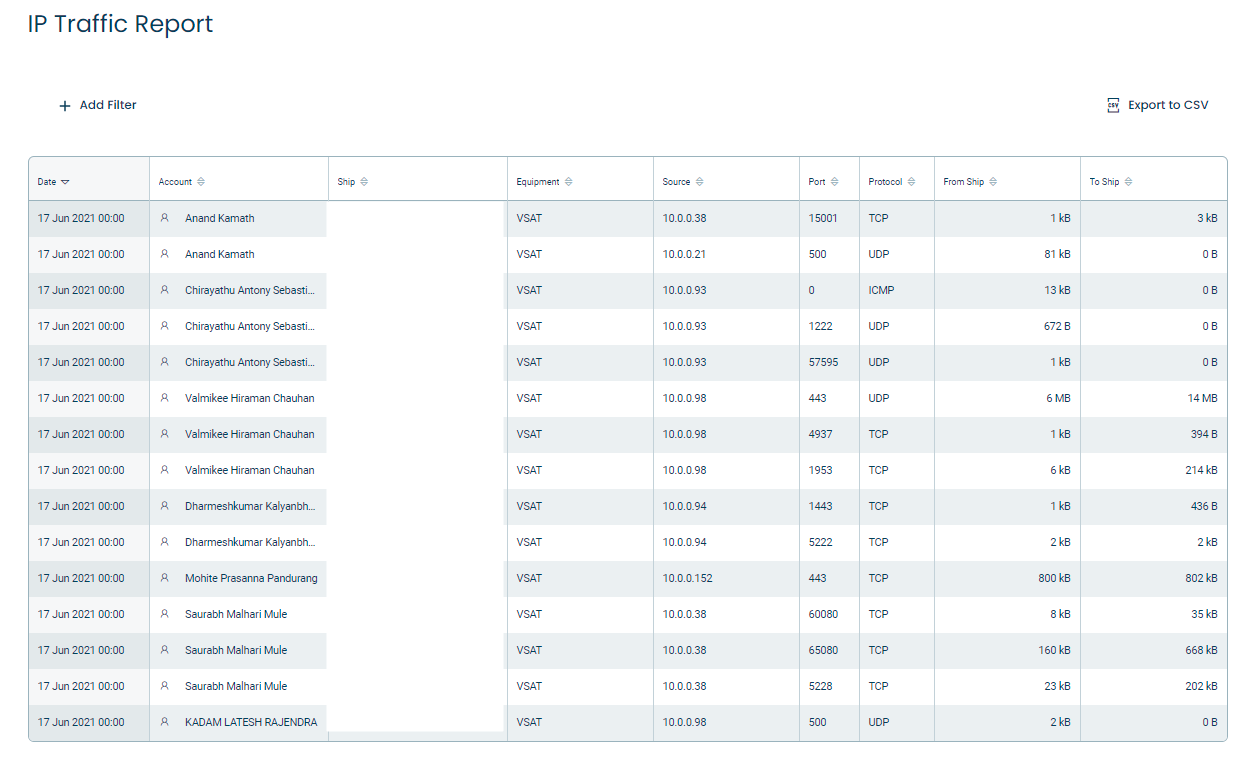This screenshot has height=758, width=1249.
Task: Click the sort icon beside Account header
Action: click(x=201, y=182)
